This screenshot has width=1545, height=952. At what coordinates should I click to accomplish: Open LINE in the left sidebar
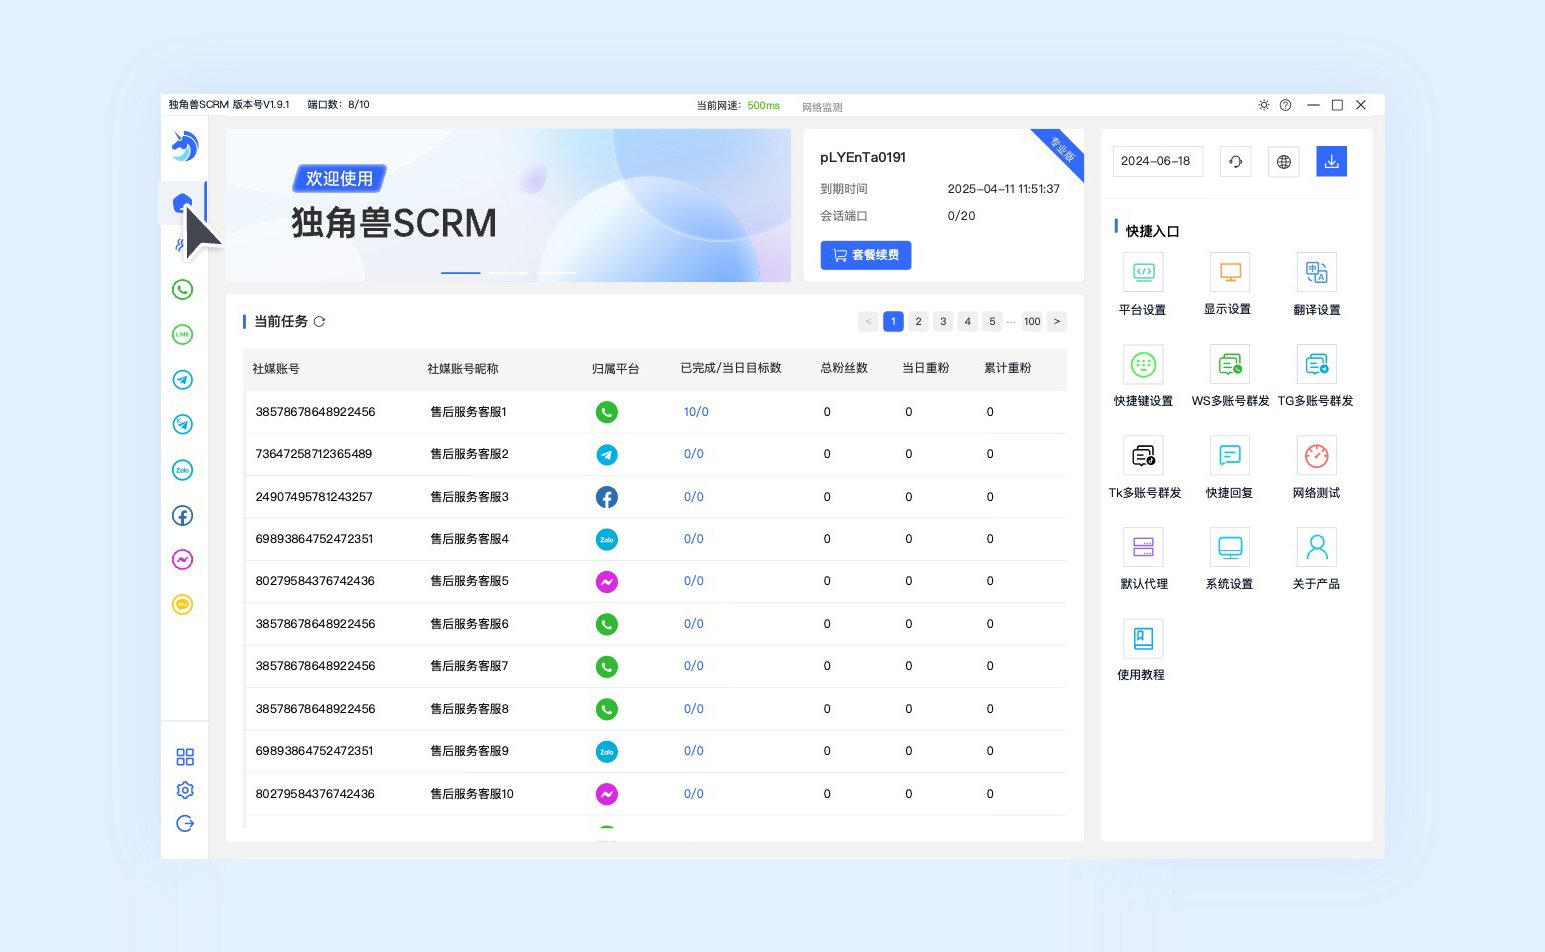coord(182,335)
